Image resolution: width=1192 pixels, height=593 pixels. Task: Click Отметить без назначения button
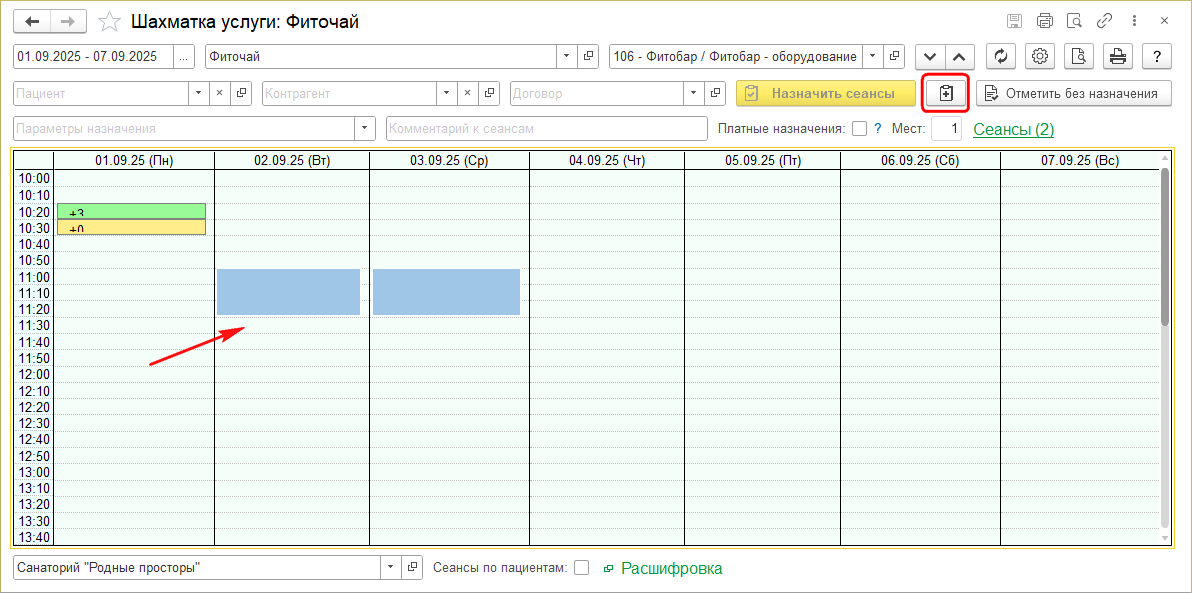1073,93
